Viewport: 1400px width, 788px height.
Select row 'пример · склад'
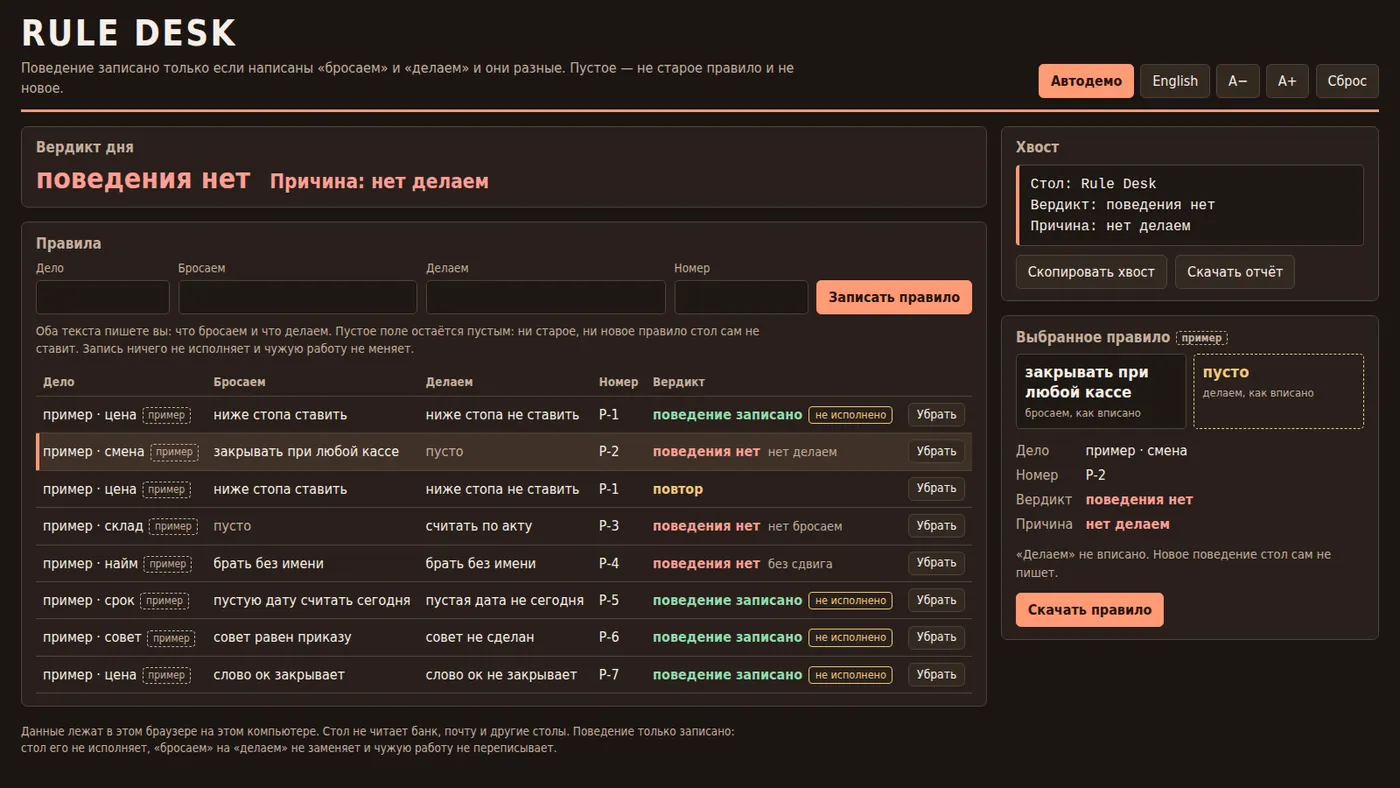pyautogui.click(x=504, y=526)
